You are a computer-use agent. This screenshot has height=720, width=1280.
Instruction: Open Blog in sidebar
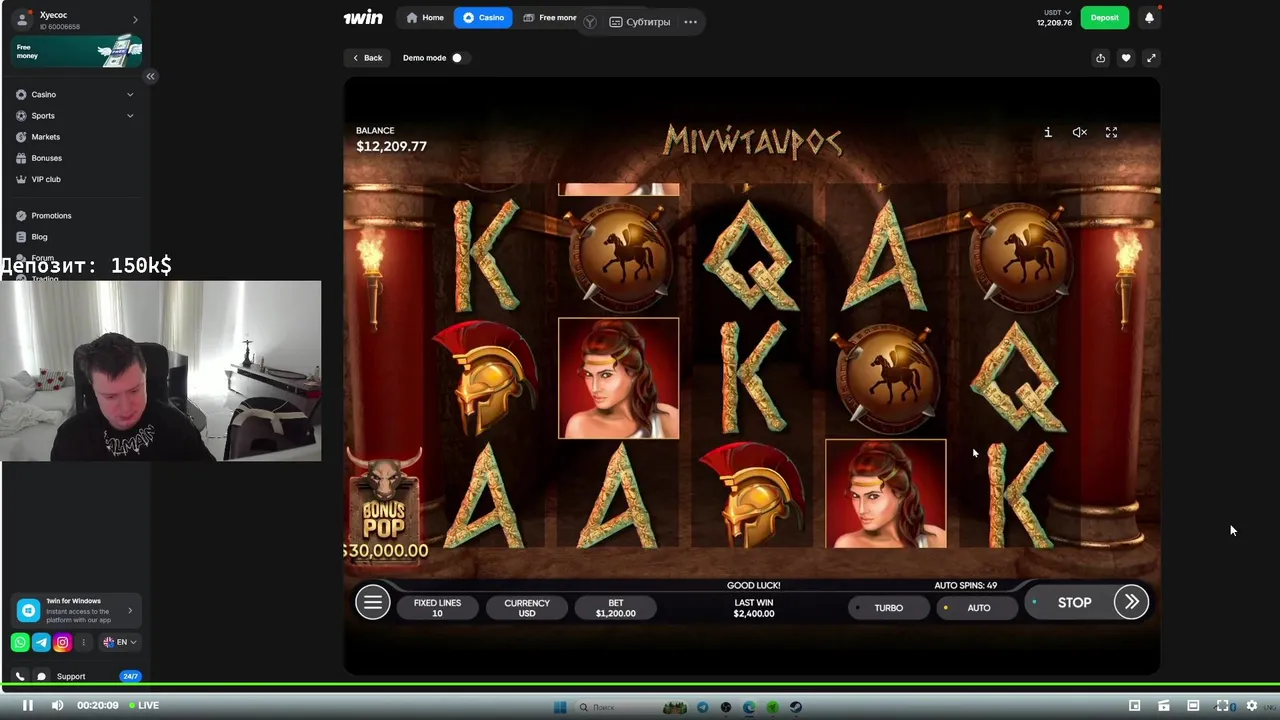(x=39, y=237)
